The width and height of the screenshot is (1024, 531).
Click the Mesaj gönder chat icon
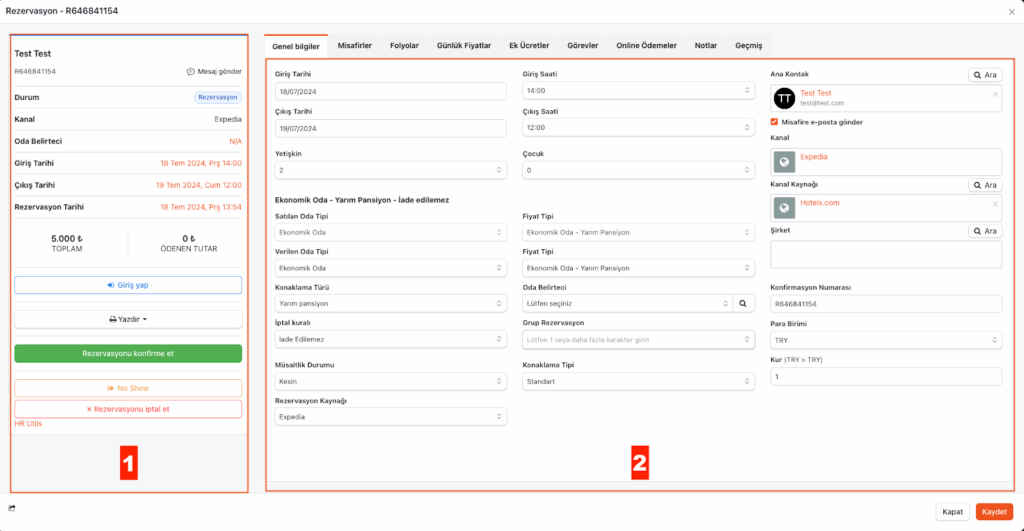click(x=190, y=72)
